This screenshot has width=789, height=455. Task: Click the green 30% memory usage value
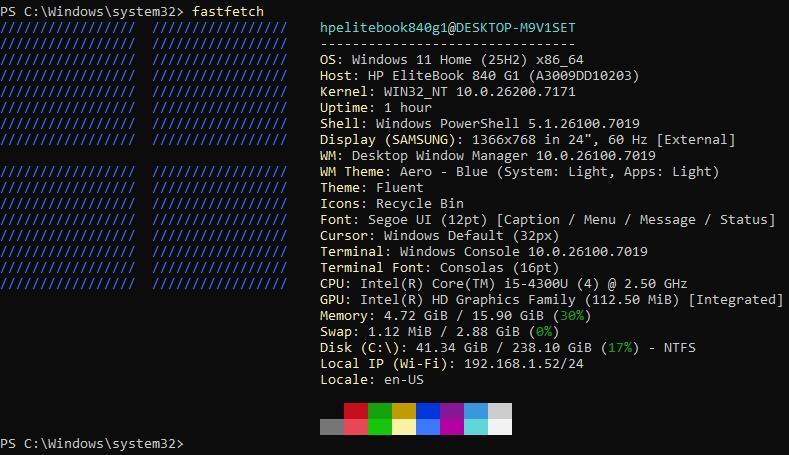(x=572, y=316)
